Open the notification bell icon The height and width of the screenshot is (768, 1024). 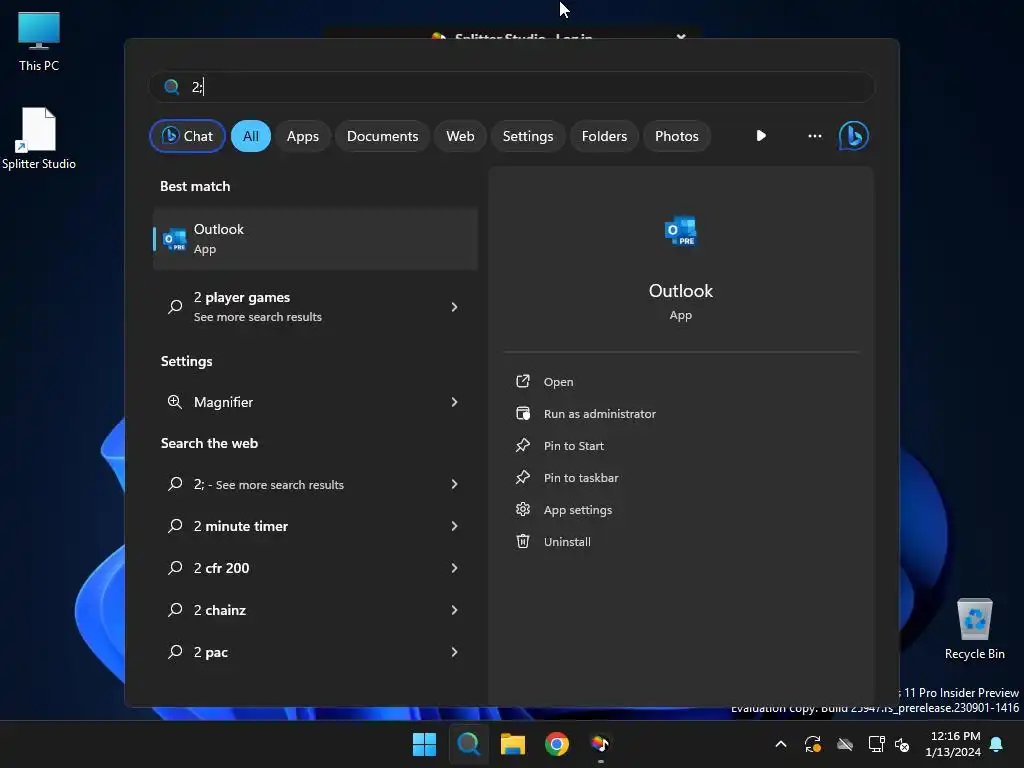pos(997,744)
